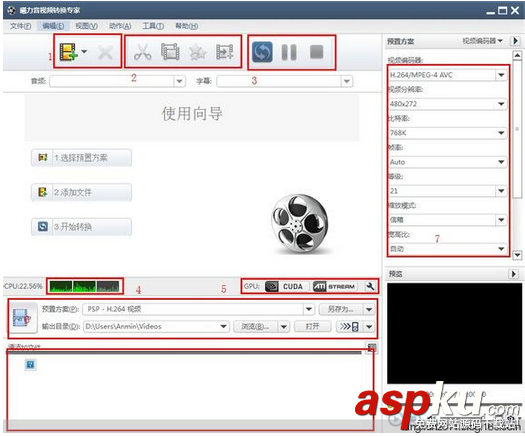Open the 预置方案 PSP - H.264 profile dropdown
Screen dimensions: 525x436
tap(309, 309)
